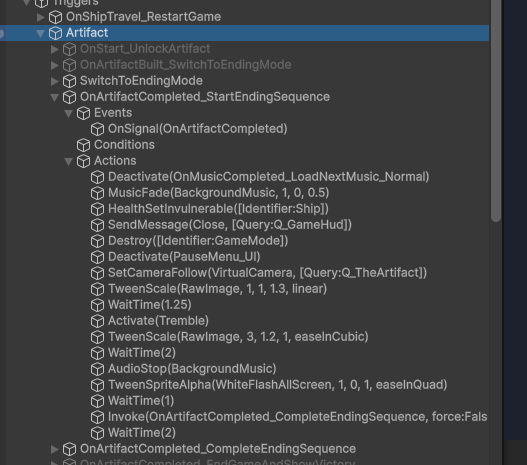527x465 pixels.
Task: Click the cube icon next to WaitTime(1.25)
Action: coord(97,305)
